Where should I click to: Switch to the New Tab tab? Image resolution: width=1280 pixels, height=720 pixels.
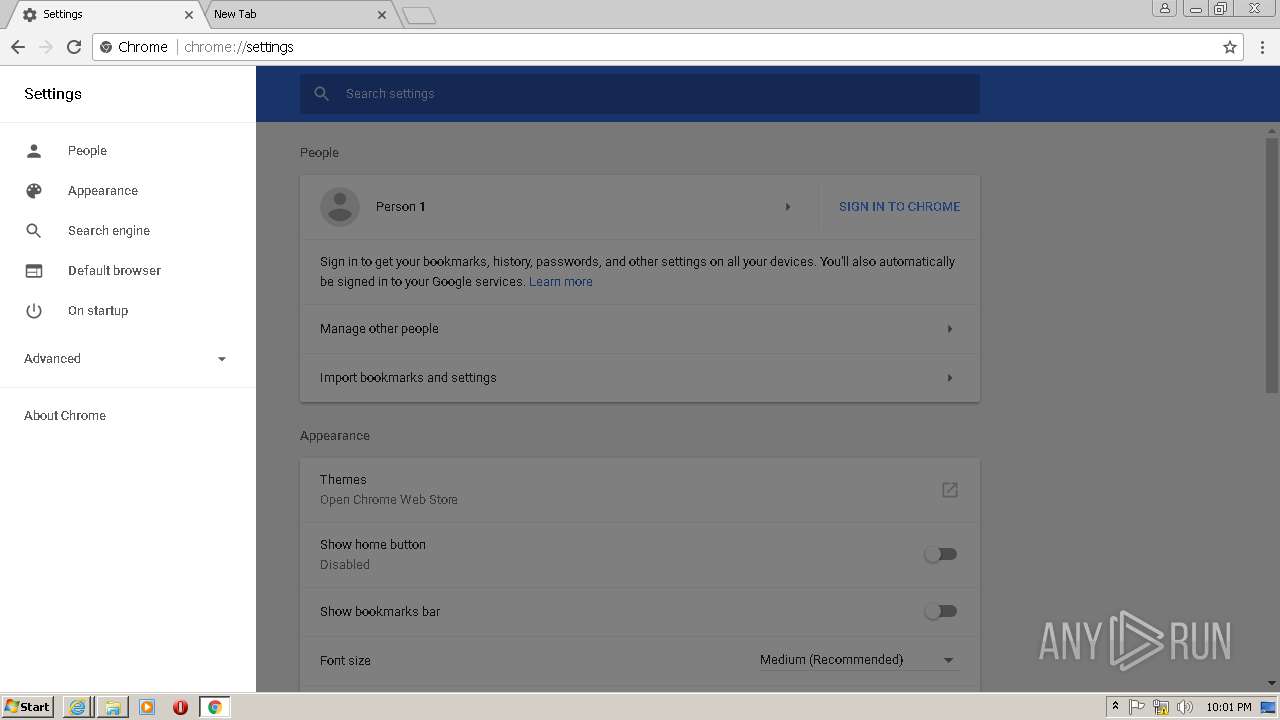(x=298, y=15)
